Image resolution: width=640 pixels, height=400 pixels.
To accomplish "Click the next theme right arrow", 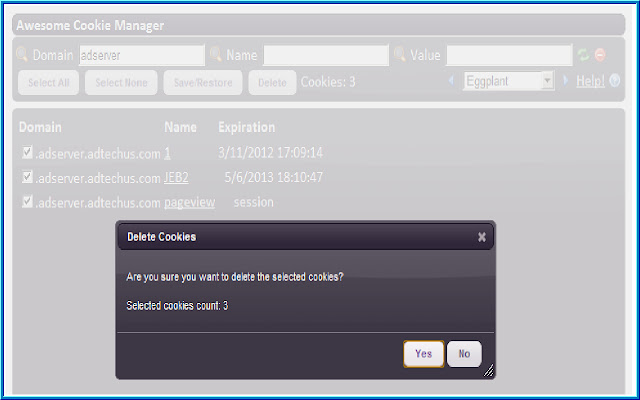I will [x=566, y=80].
